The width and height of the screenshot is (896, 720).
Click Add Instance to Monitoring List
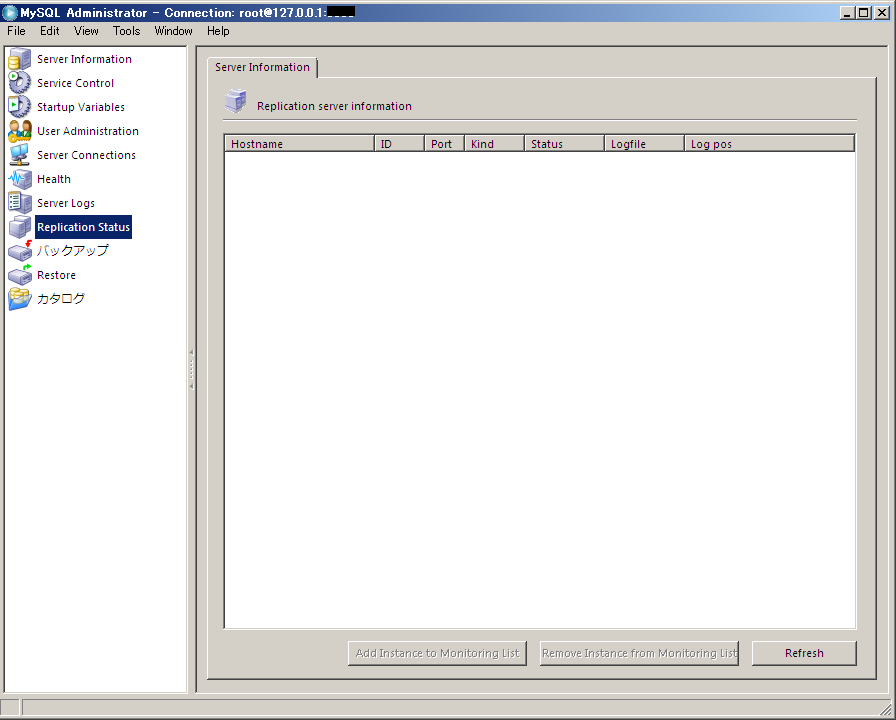coord(437,653)
